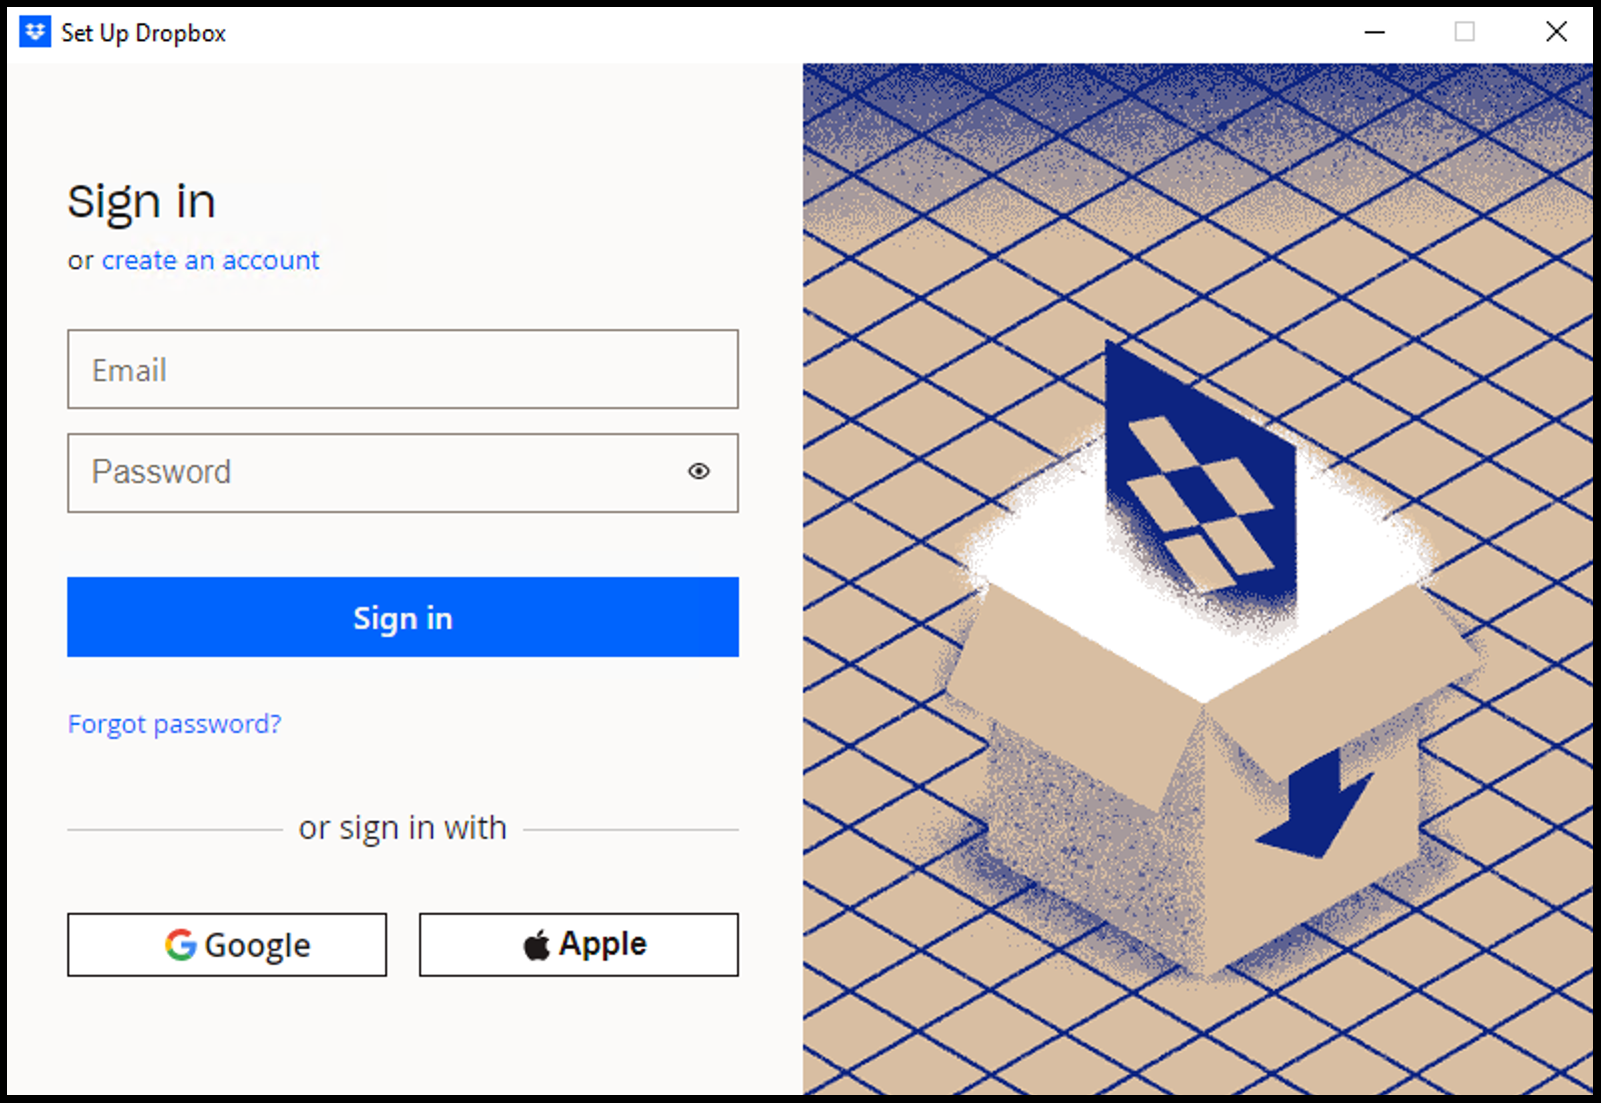1601x1103 pixels.
Task: Click the Dropbox logo inside the box illustration
Action: tap(1200, 470)
